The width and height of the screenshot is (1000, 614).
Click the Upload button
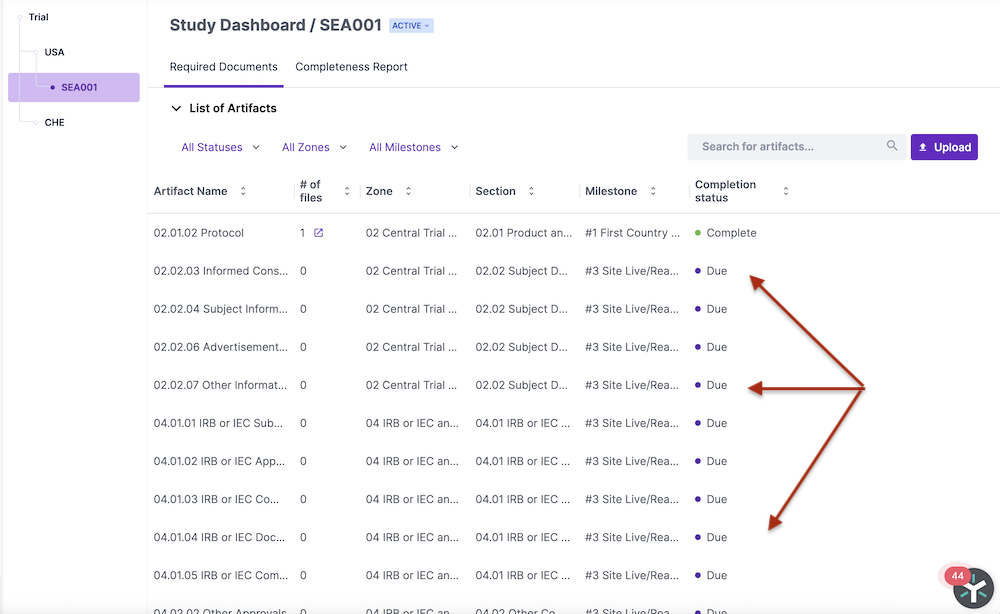pyautogui.click(x=944, y=147)
